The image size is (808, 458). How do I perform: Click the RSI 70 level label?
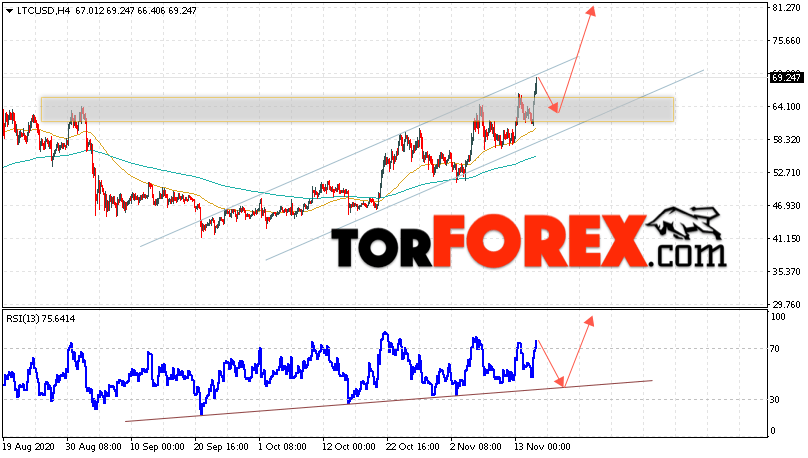[774, 349]
